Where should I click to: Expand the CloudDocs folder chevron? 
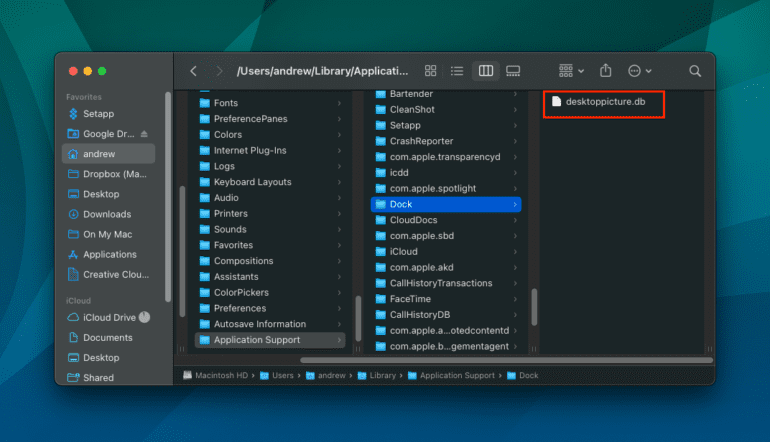(515, 220)
